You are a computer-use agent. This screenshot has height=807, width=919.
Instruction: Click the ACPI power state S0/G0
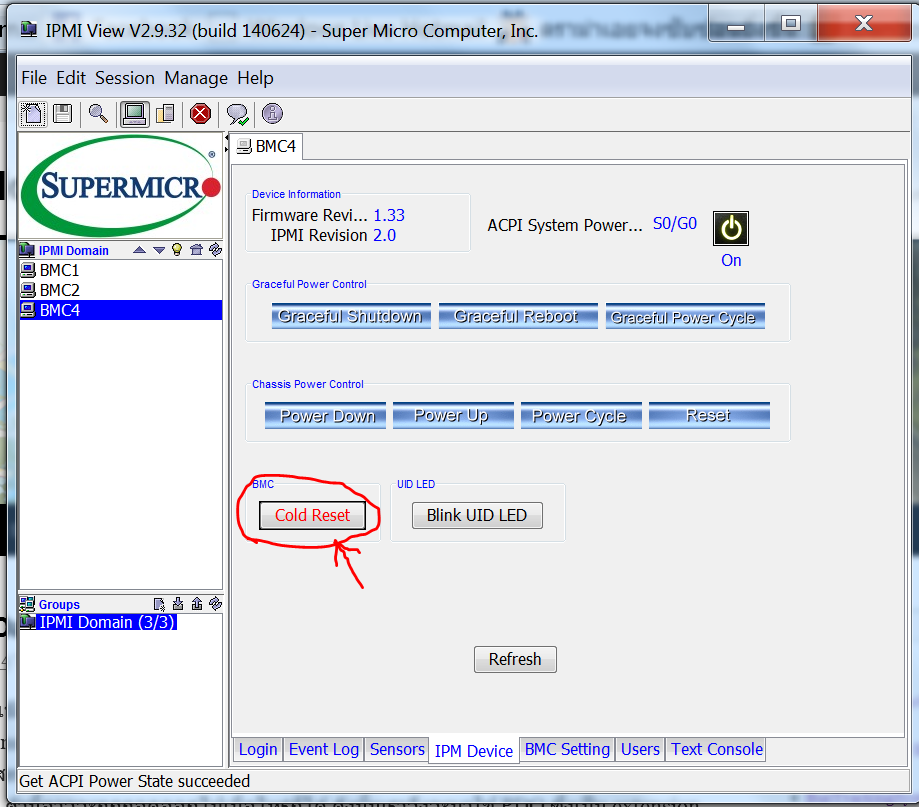point(675,223)
